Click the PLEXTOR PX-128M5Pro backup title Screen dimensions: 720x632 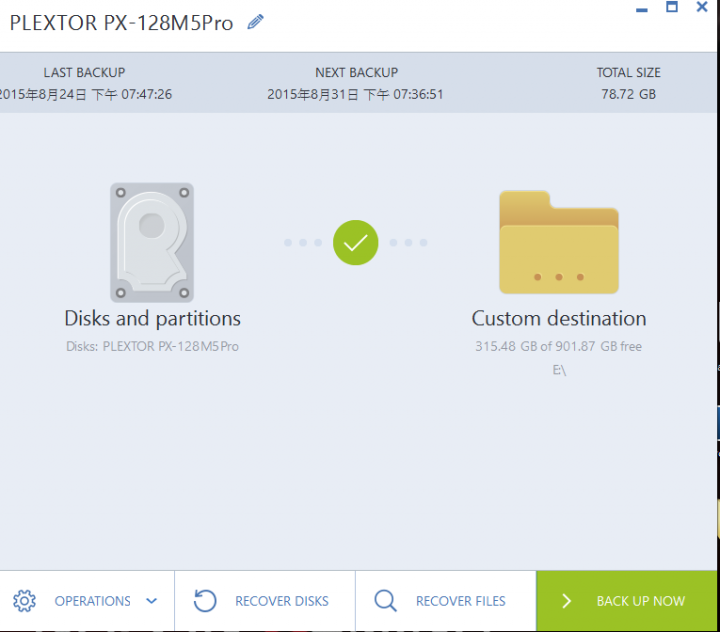pos(122,23)
